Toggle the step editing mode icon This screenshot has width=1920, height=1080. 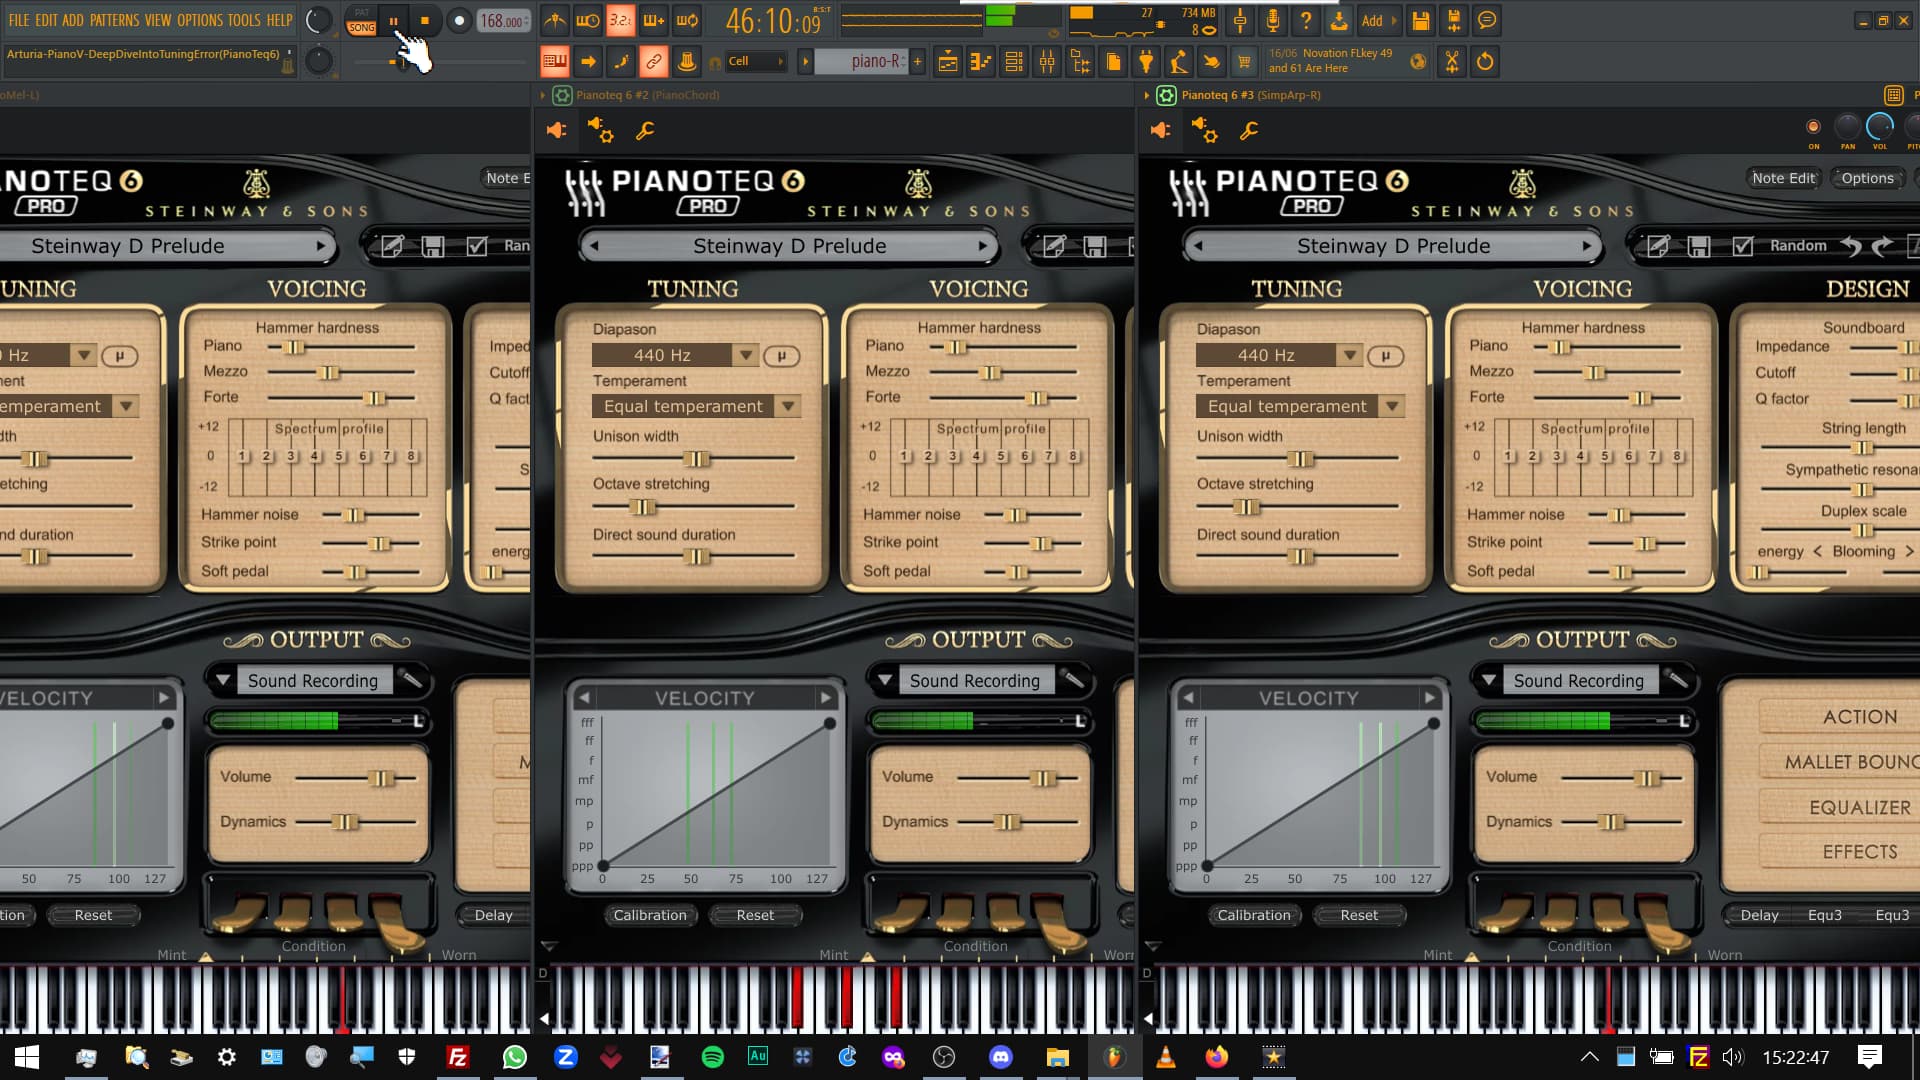(621, 62)
